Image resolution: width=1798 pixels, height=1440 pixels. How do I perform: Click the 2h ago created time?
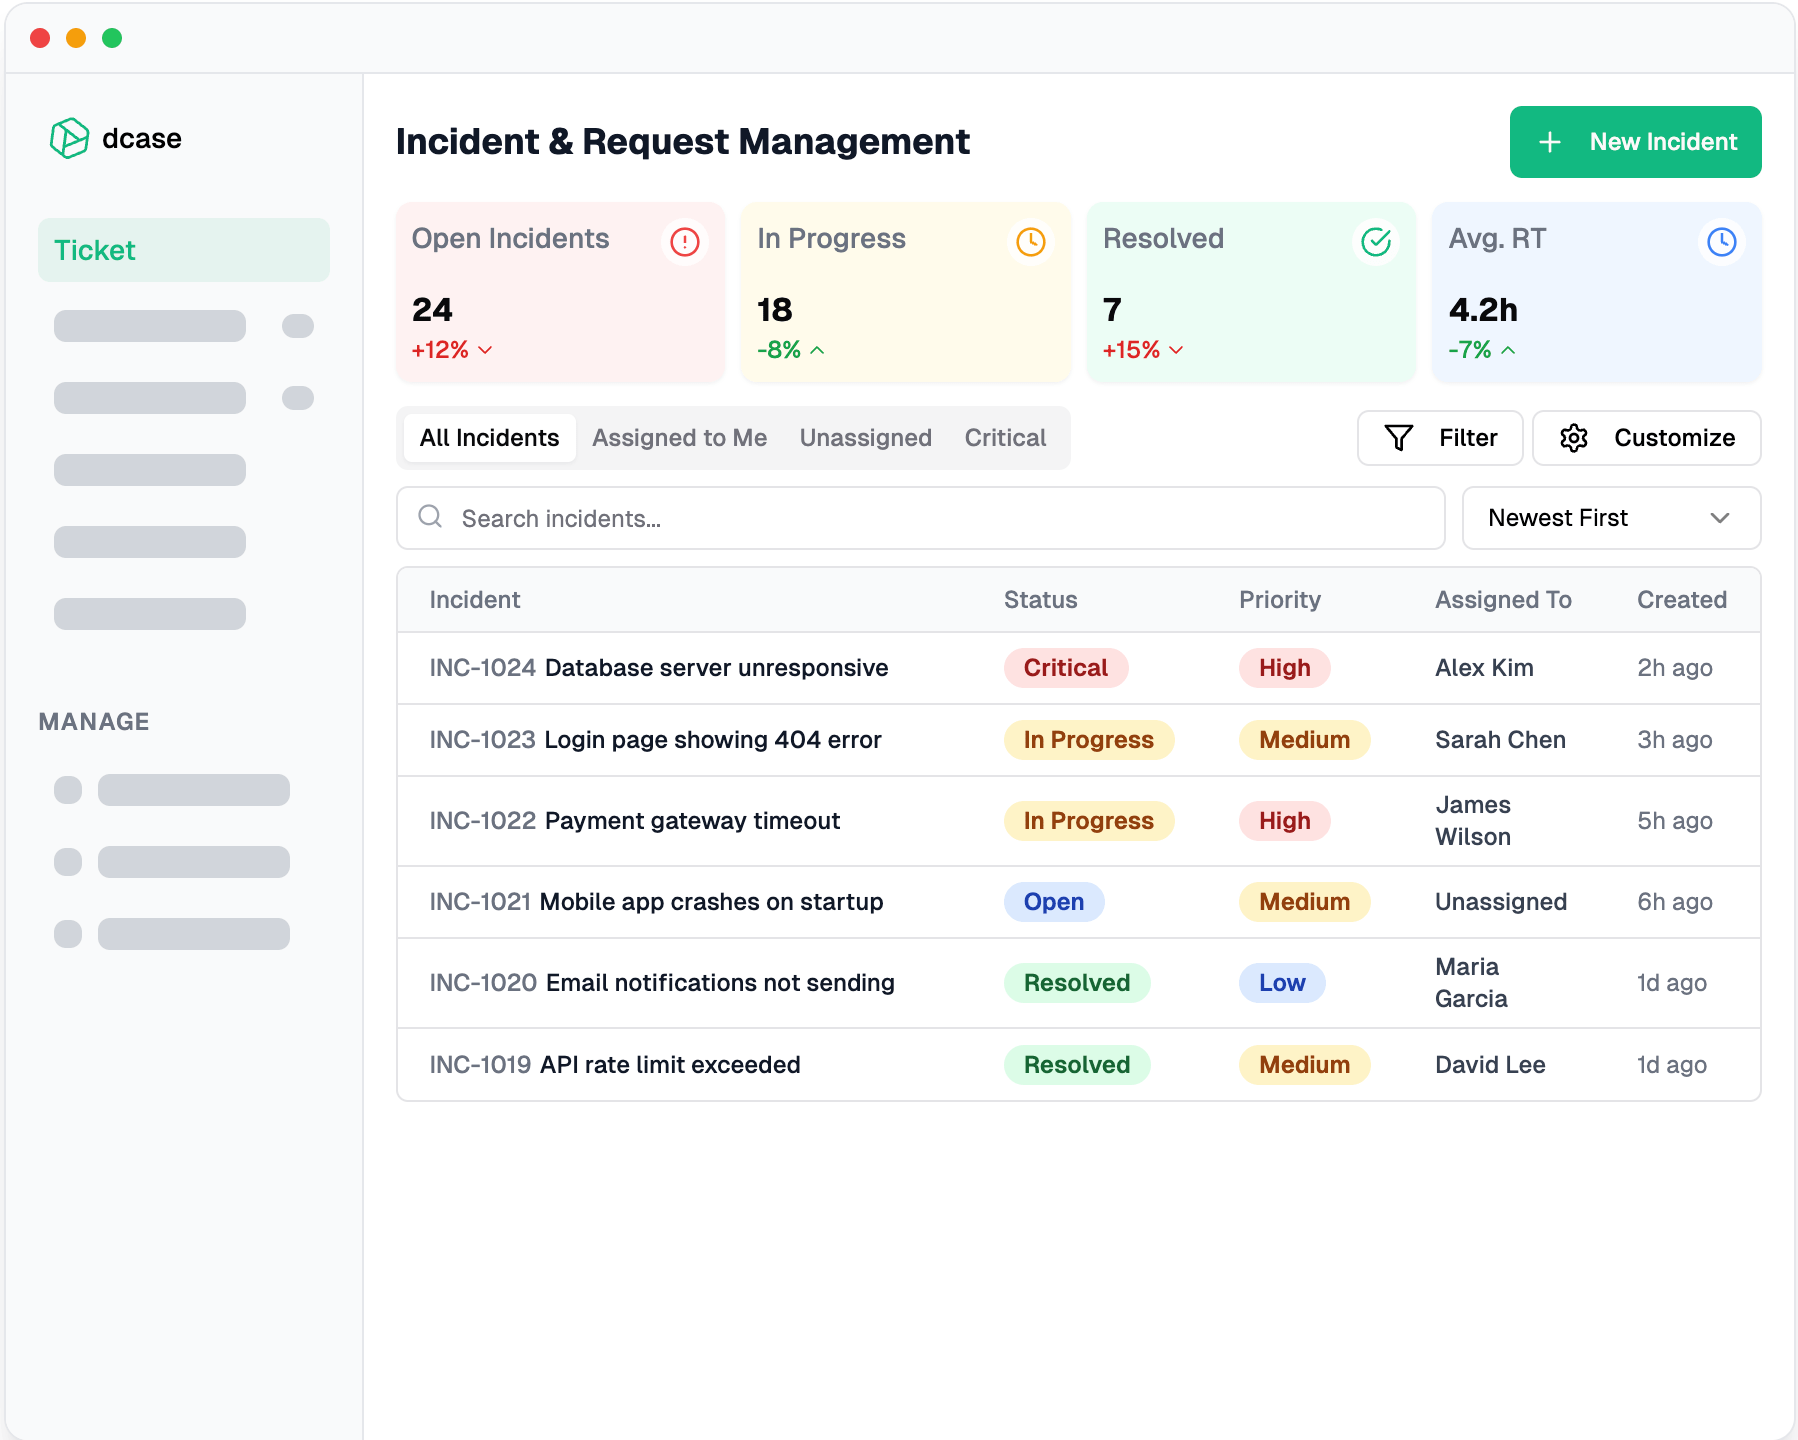click(1675, 668)
